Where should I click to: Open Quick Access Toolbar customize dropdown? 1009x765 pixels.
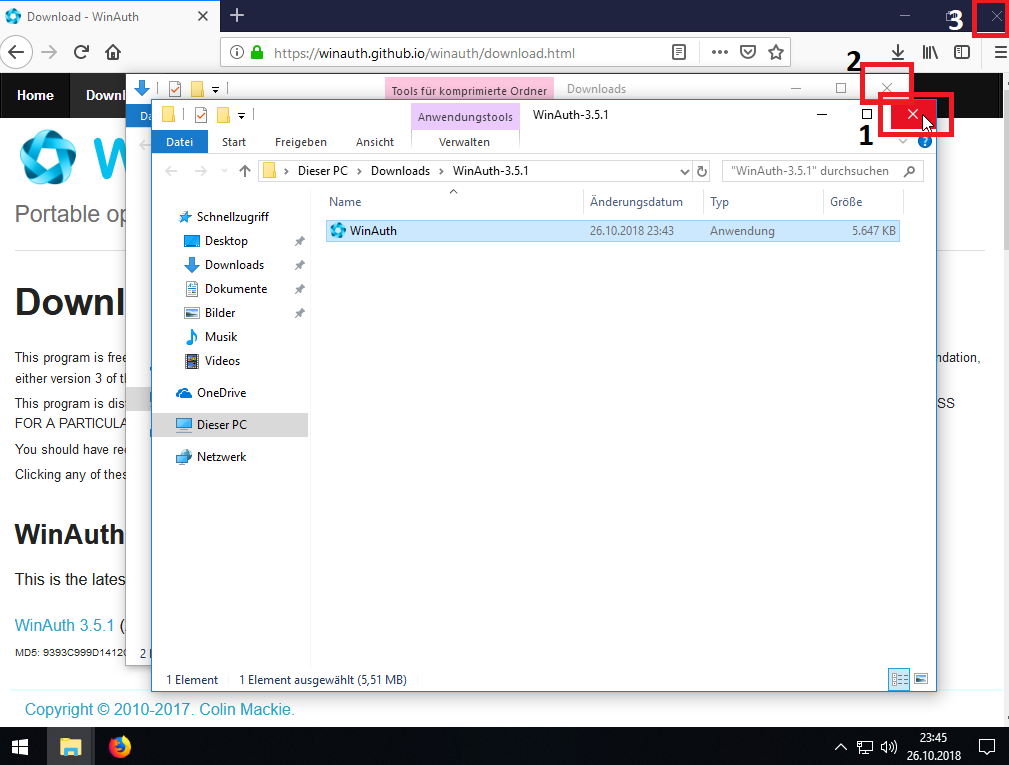pyautogui.click(x=241, y=116)
